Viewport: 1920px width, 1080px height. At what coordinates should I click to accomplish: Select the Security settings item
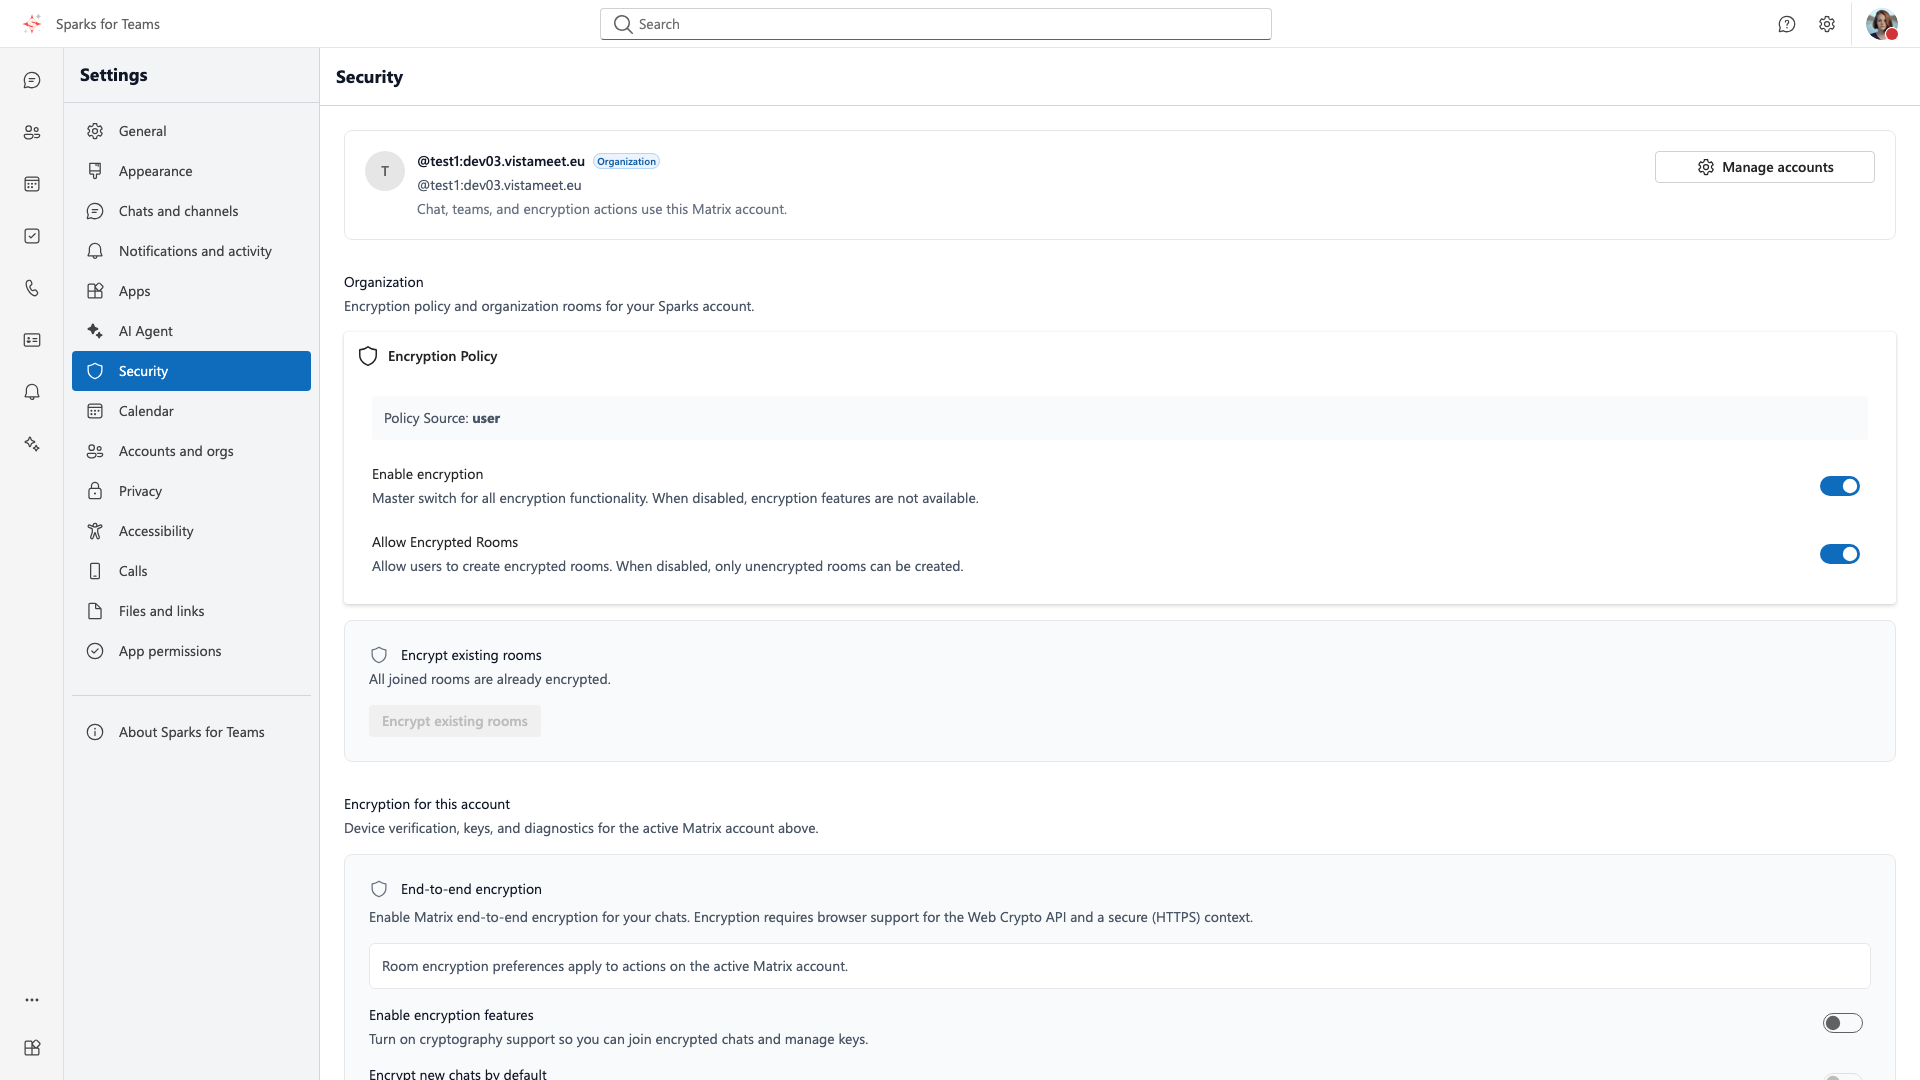point(191,371)
